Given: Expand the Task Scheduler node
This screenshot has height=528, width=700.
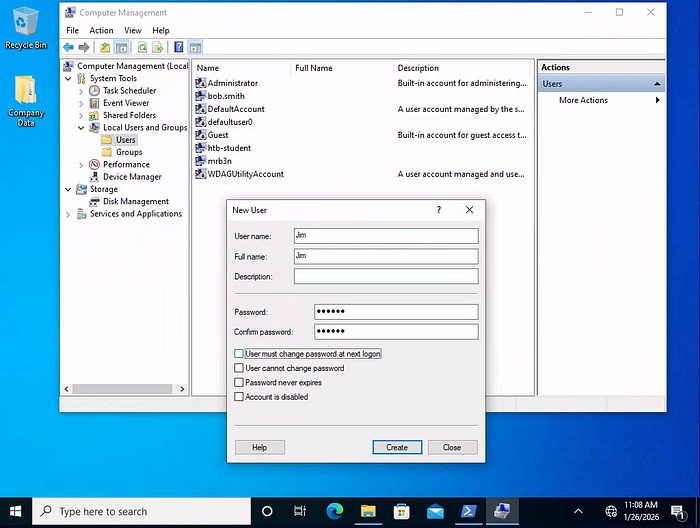Looking at the screenshot, I should coord(81,91).
